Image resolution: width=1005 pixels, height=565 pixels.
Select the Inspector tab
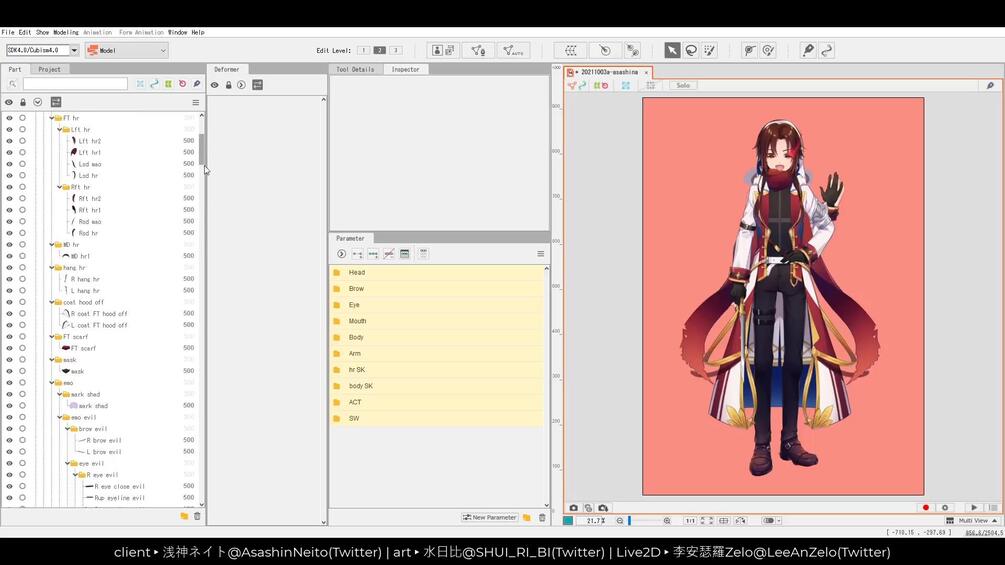click(405, 69)
